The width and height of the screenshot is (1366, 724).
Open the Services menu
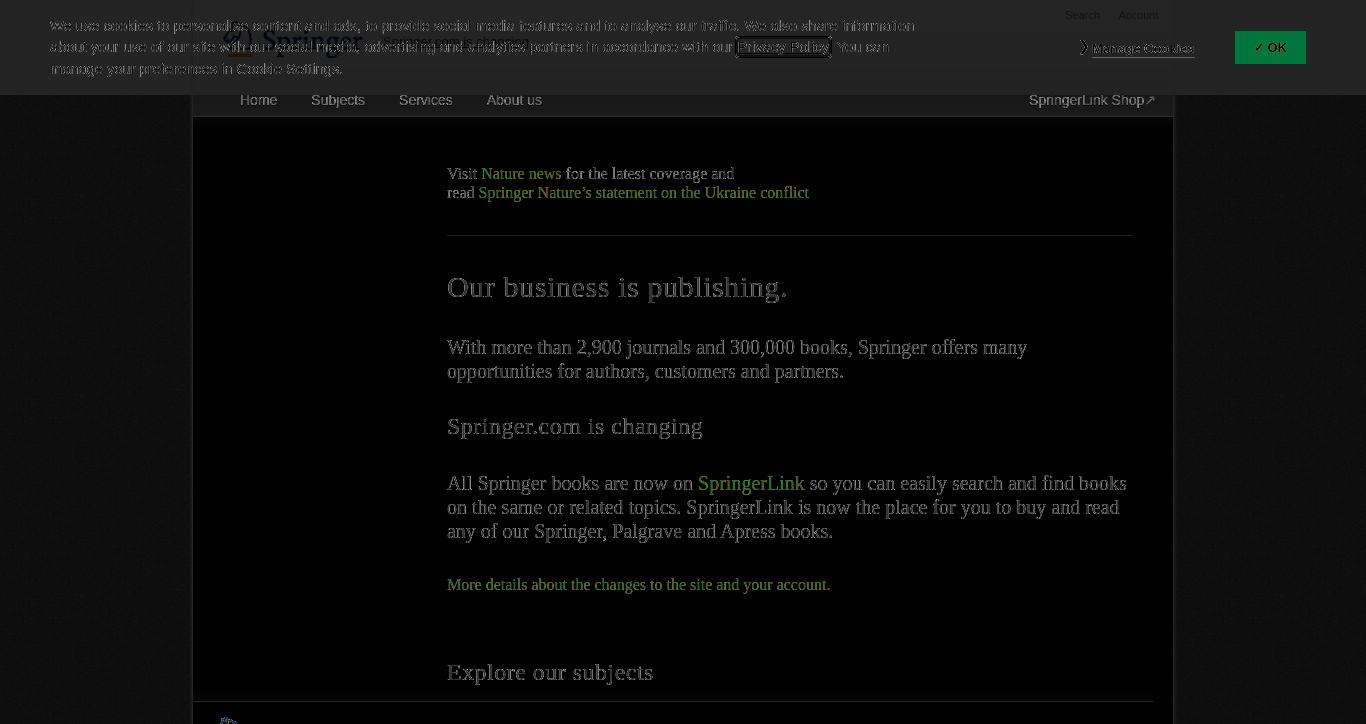426,100
